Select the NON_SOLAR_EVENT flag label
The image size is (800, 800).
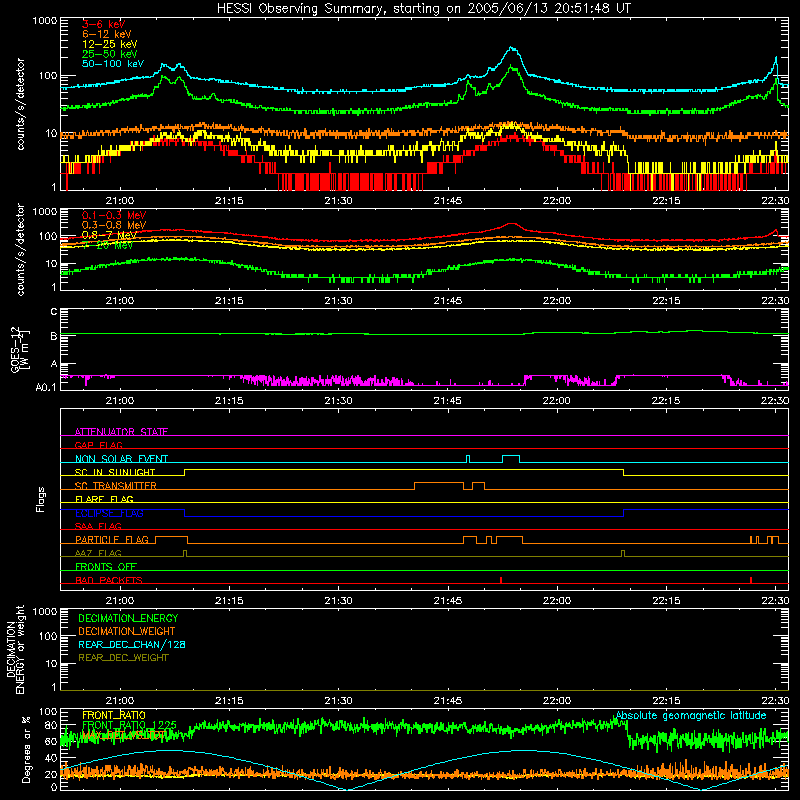(x=121, y=459)
